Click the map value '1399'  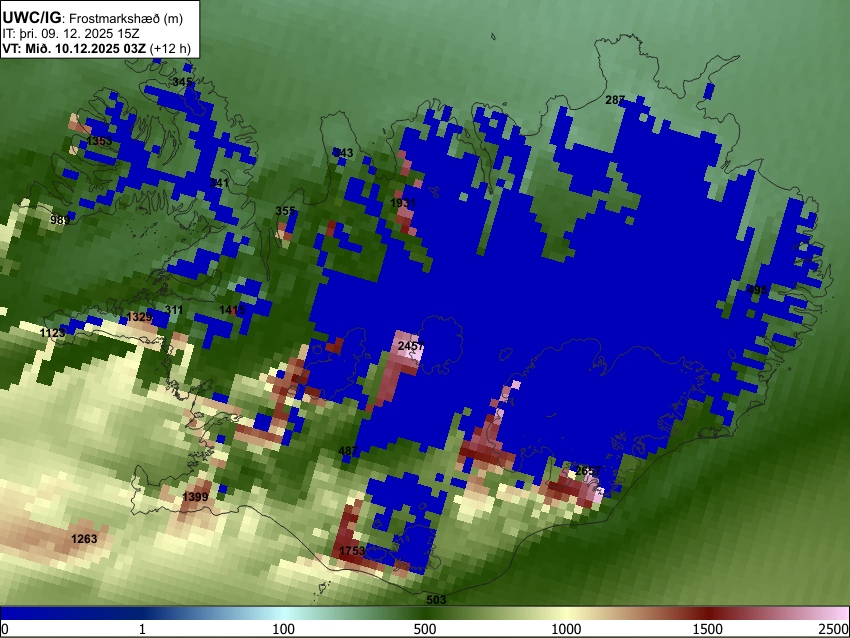[x=195, y=497]
